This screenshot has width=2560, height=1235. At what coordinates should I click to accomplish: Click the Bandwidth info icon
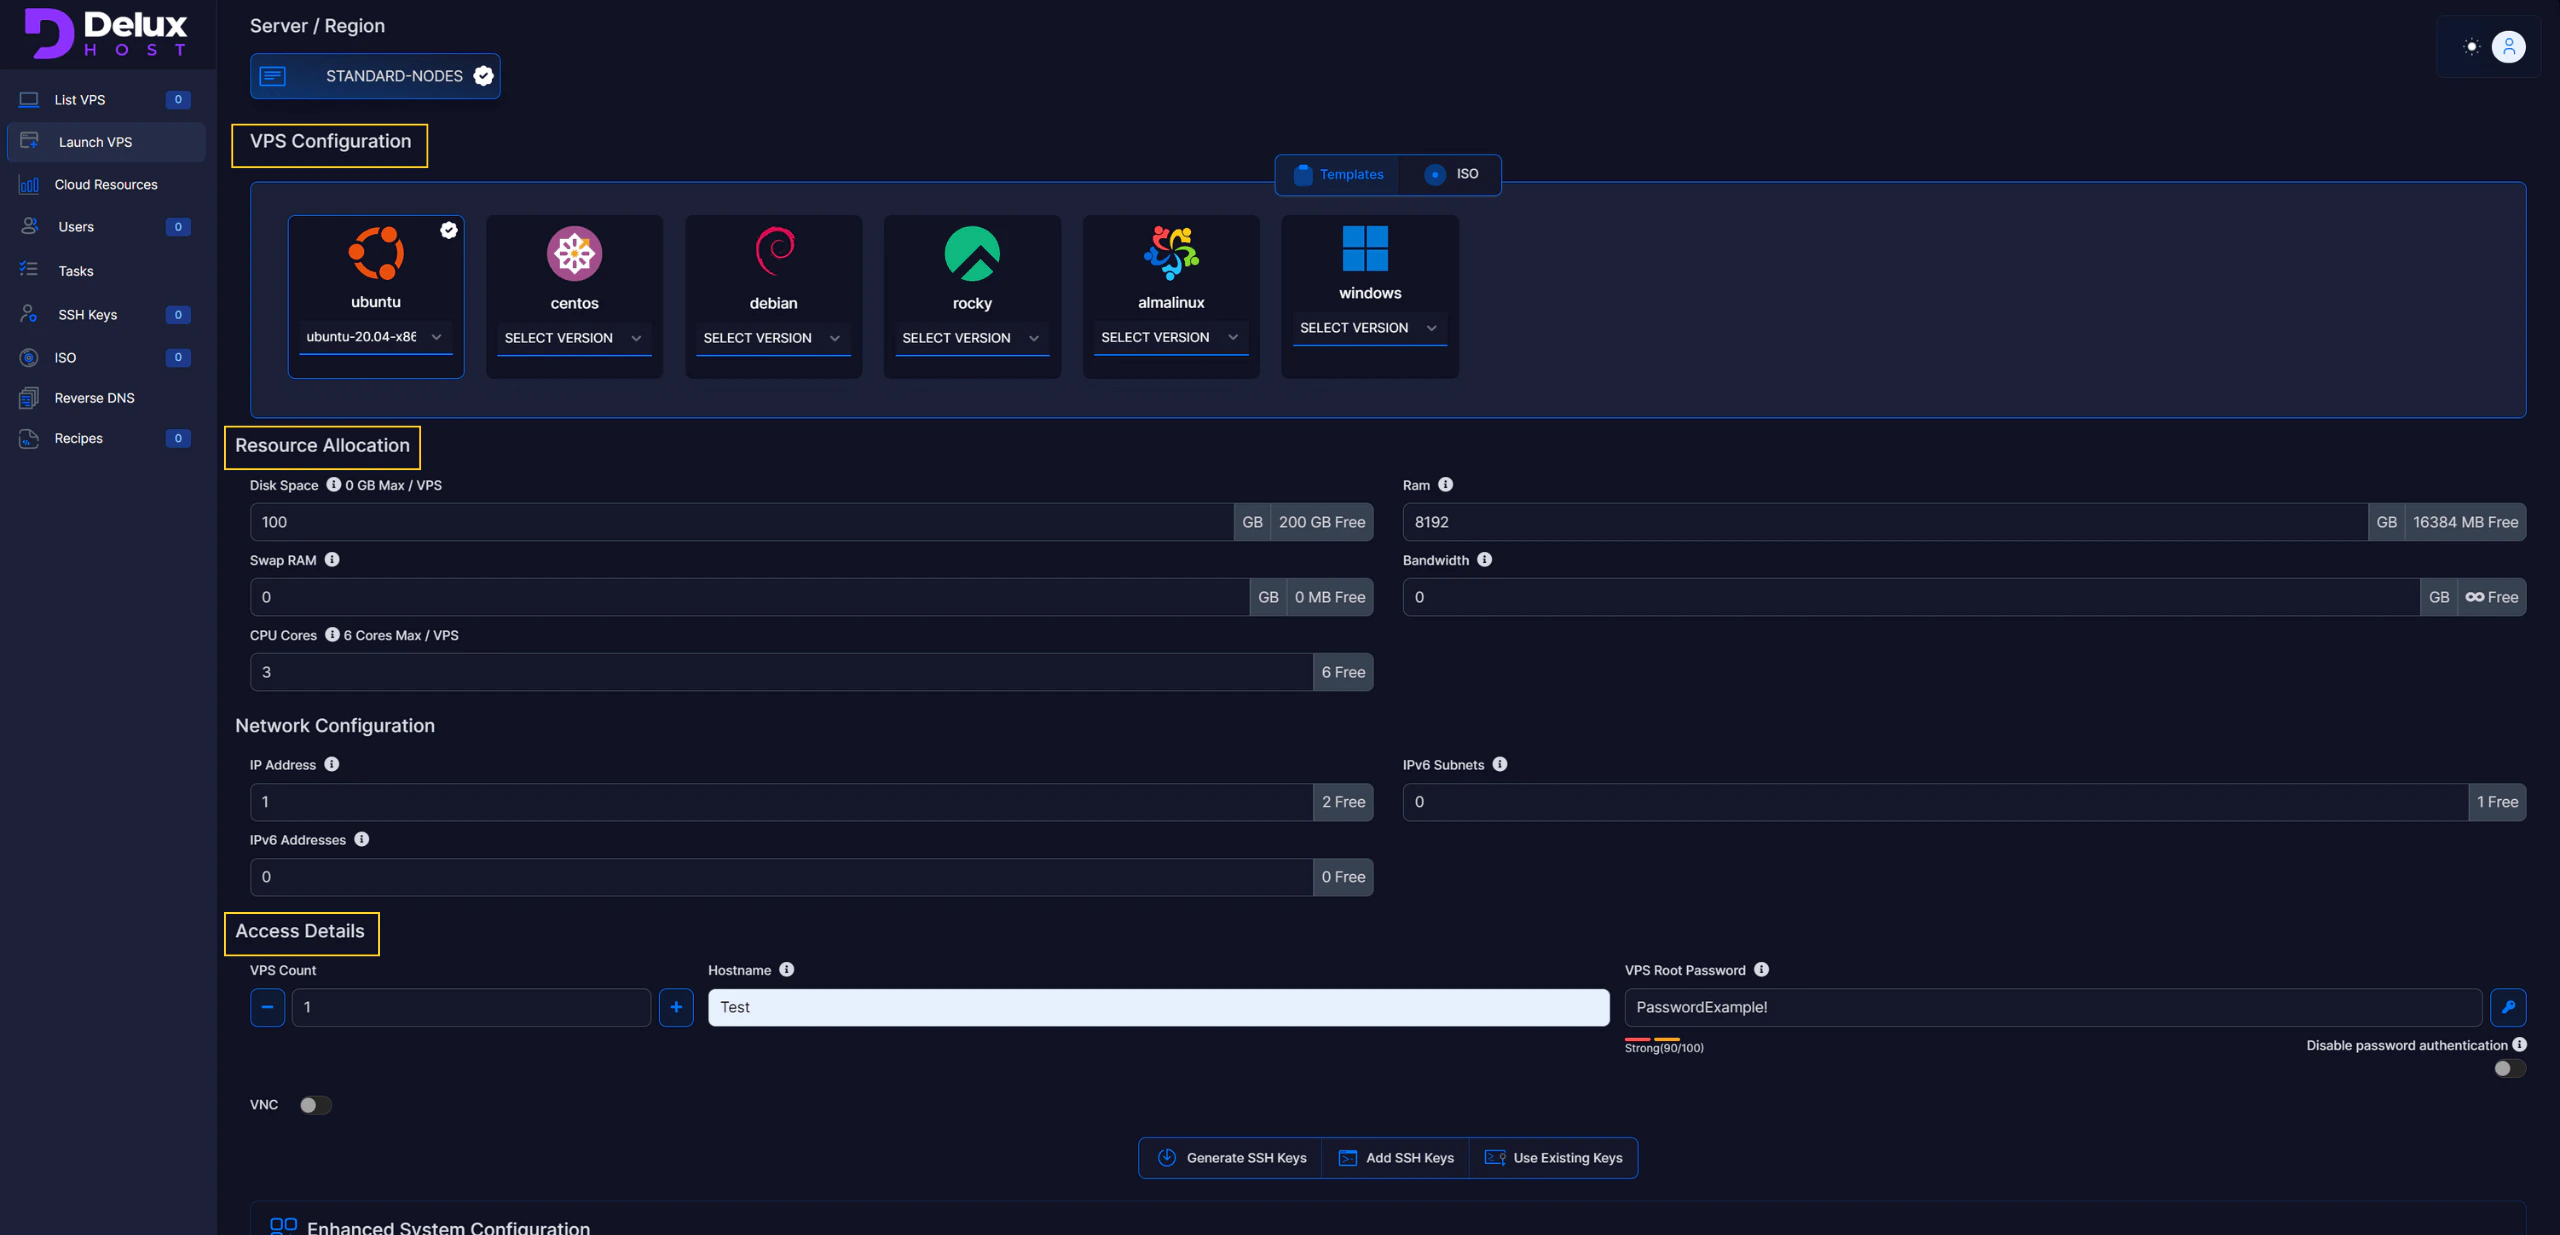point(1484,560)
